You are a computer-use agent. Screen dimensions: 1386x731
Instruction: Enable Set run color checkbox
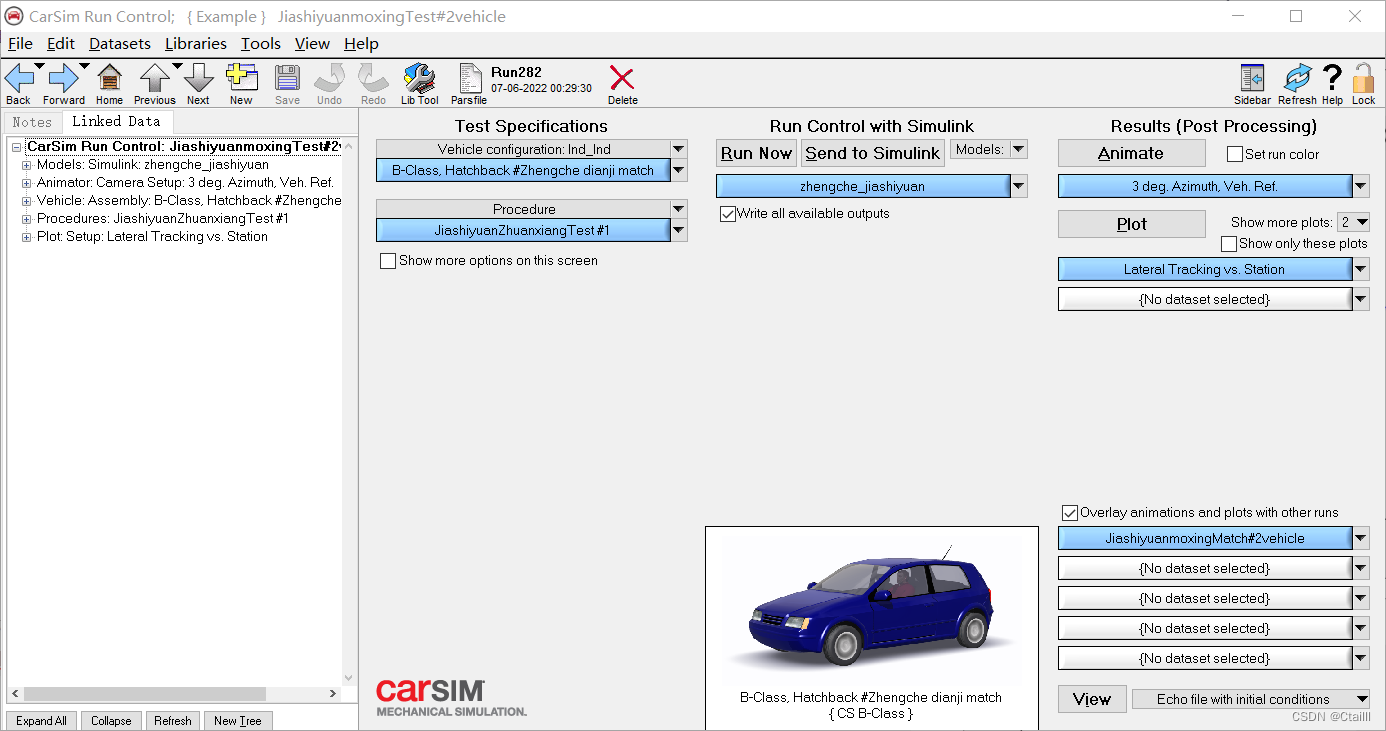1235,154
